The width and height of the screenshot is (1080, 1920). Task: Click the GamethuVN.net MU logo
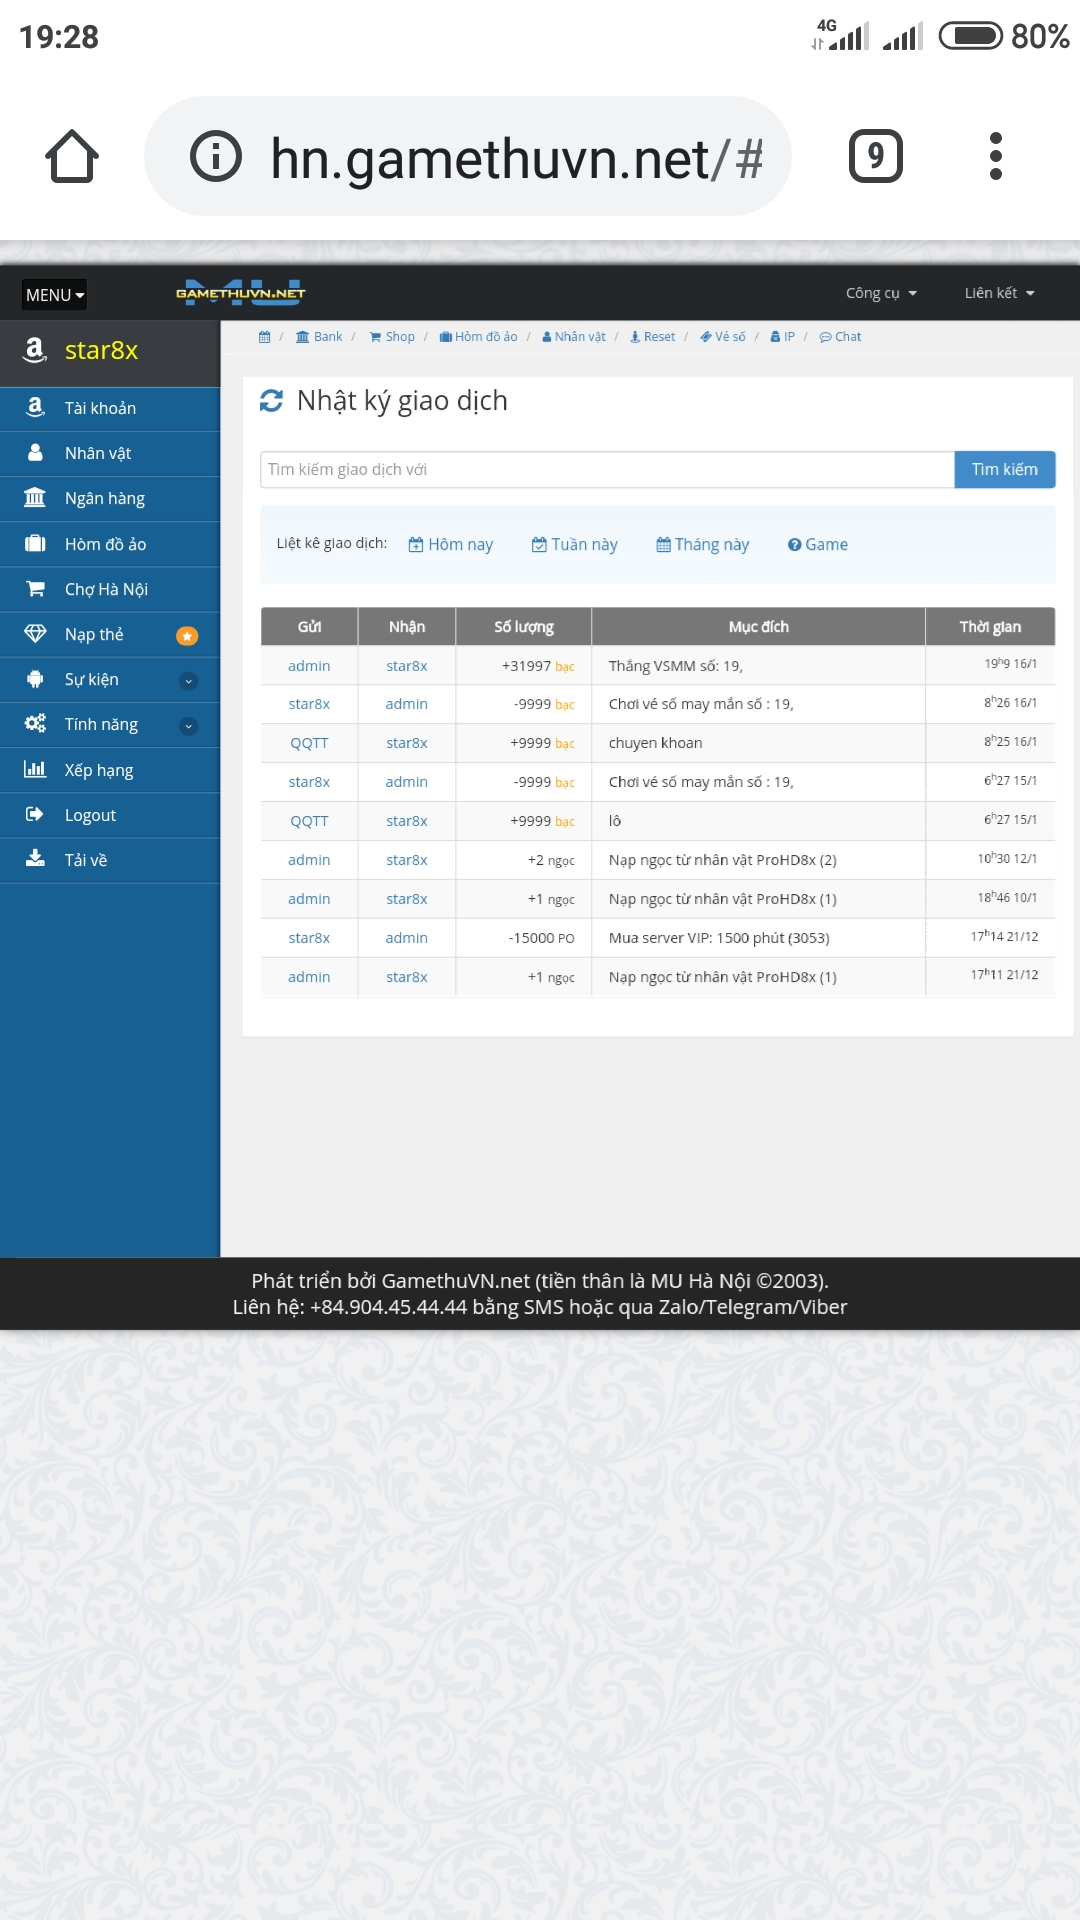click(240, 293)
